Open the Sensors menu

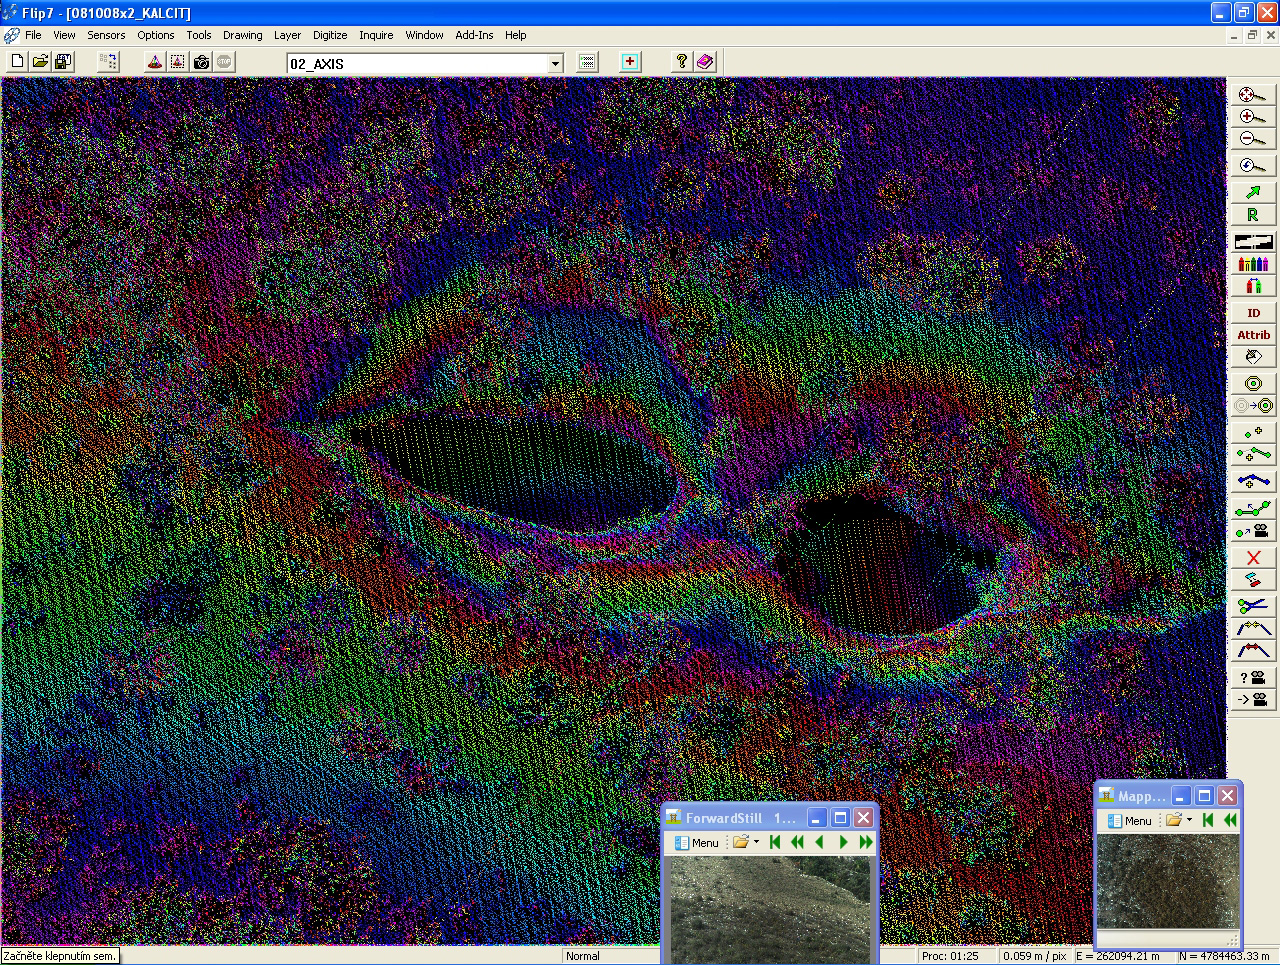pyautogui.click(x=106, y=35)
